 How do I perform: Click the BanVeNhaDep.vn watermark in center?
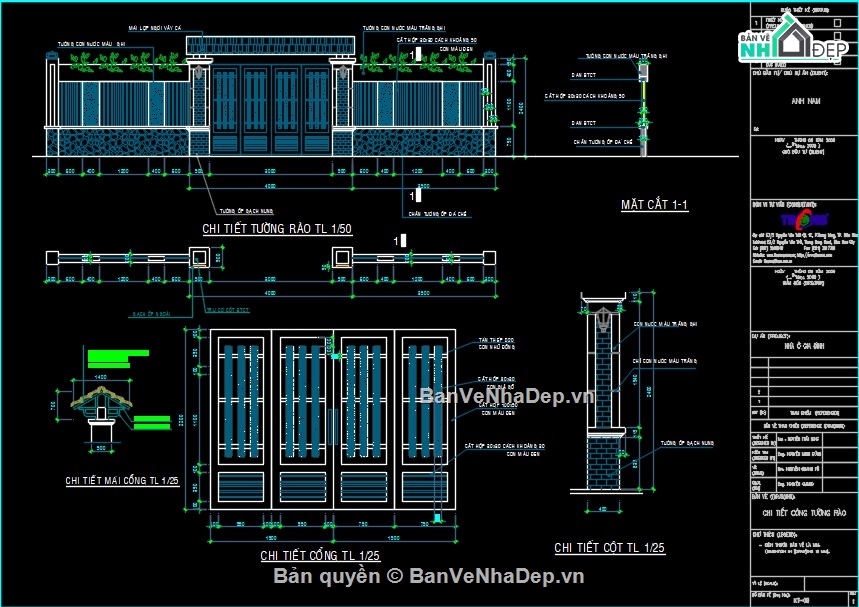tap(506, 396)
